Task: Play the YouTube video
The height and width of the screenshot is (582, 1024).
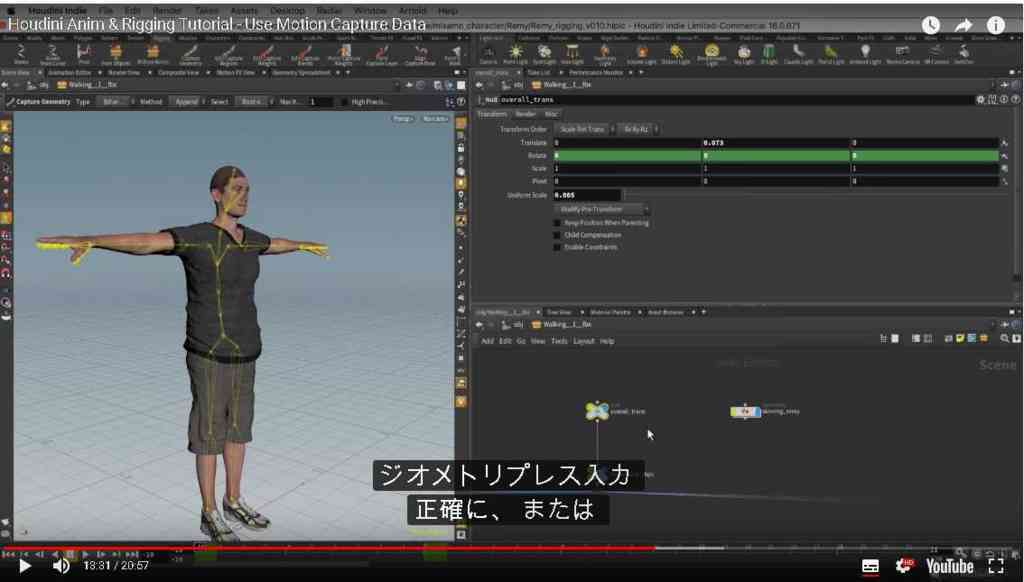Action: (25, 566)
